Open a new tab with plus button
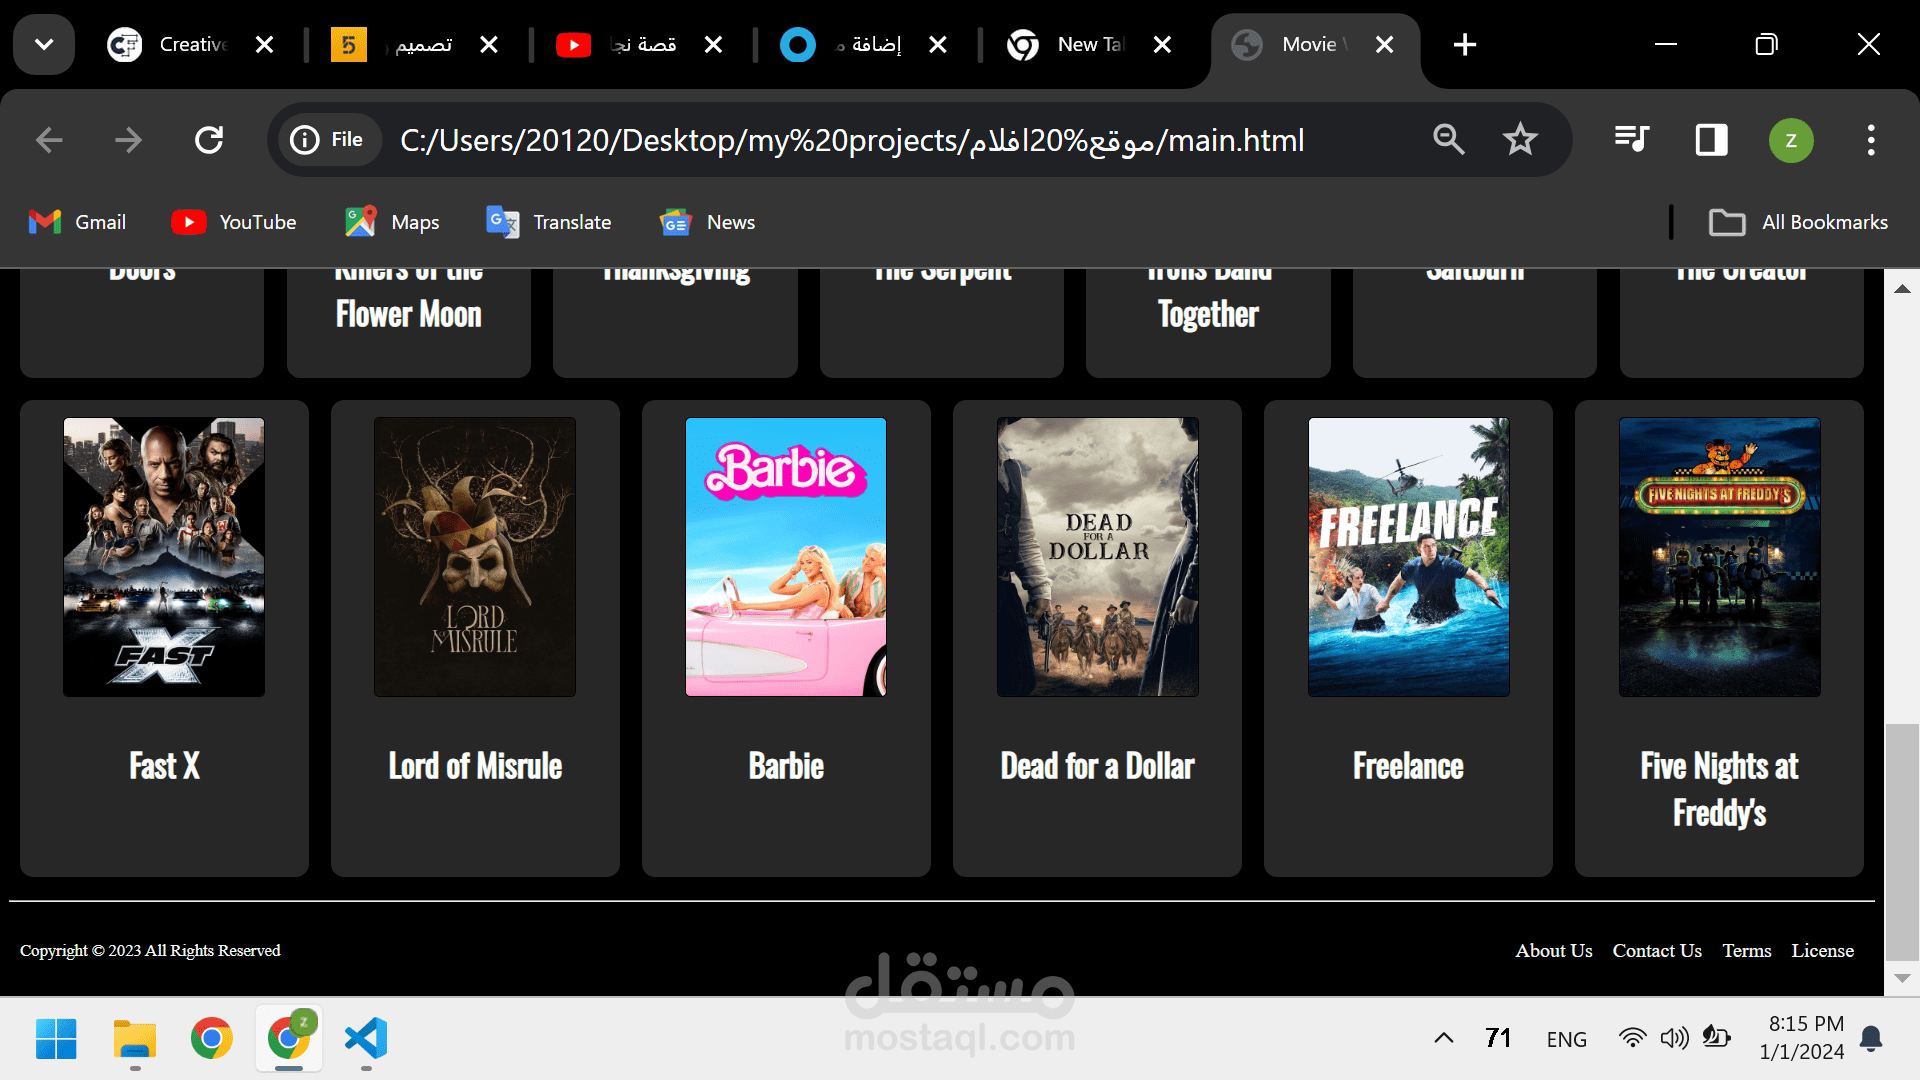 [1465, 44]
